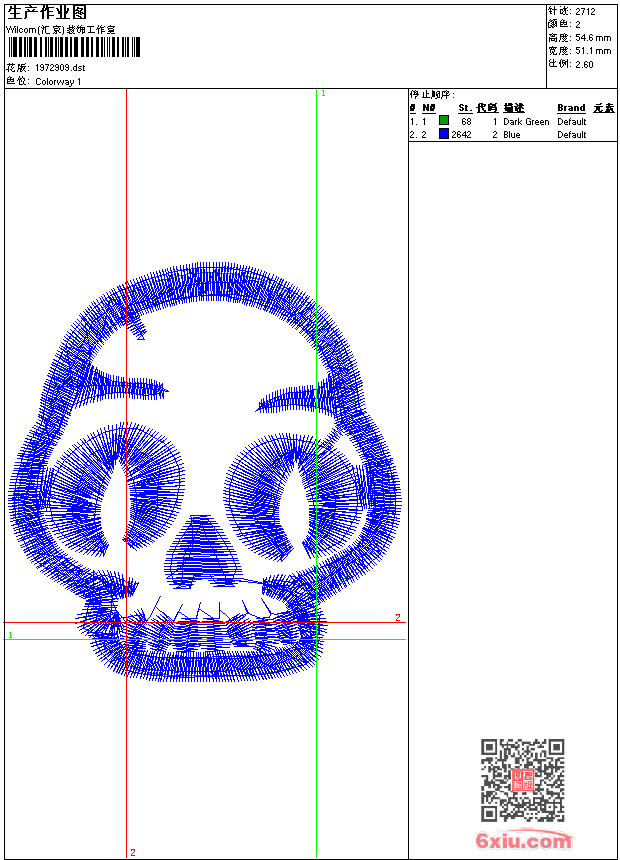Click the skull's nose embroidery fill
The width and height of the screenshot is (620, 860).
tap(202, 551)
